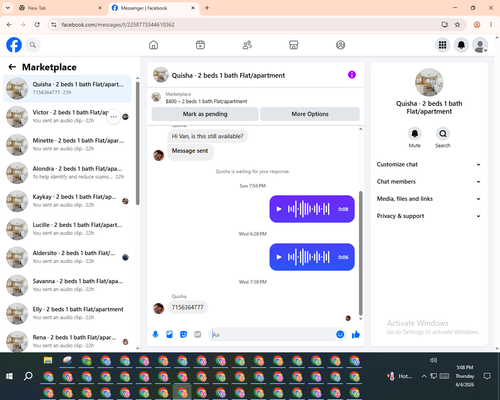This screenshot has width=500, height=400.
Task: Send a thumbs-up like
Action: coord(356,334)
